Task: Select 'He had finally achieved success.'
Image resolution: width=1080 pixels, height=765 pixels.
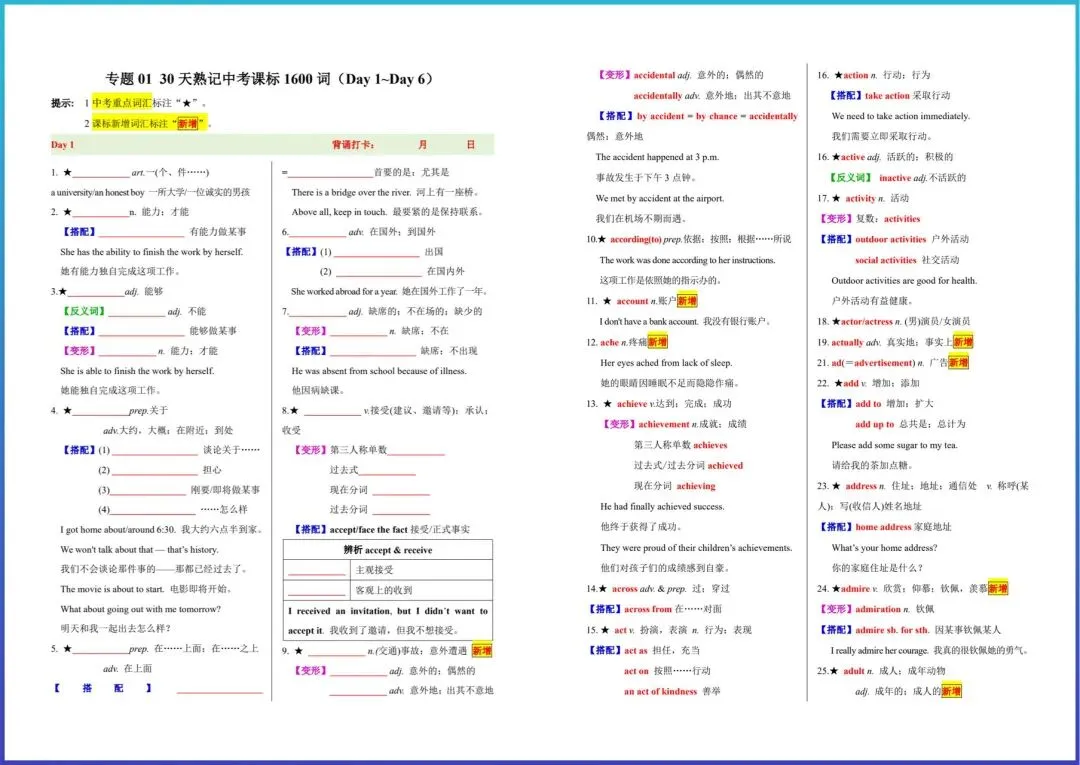Action: pos(662,507)
